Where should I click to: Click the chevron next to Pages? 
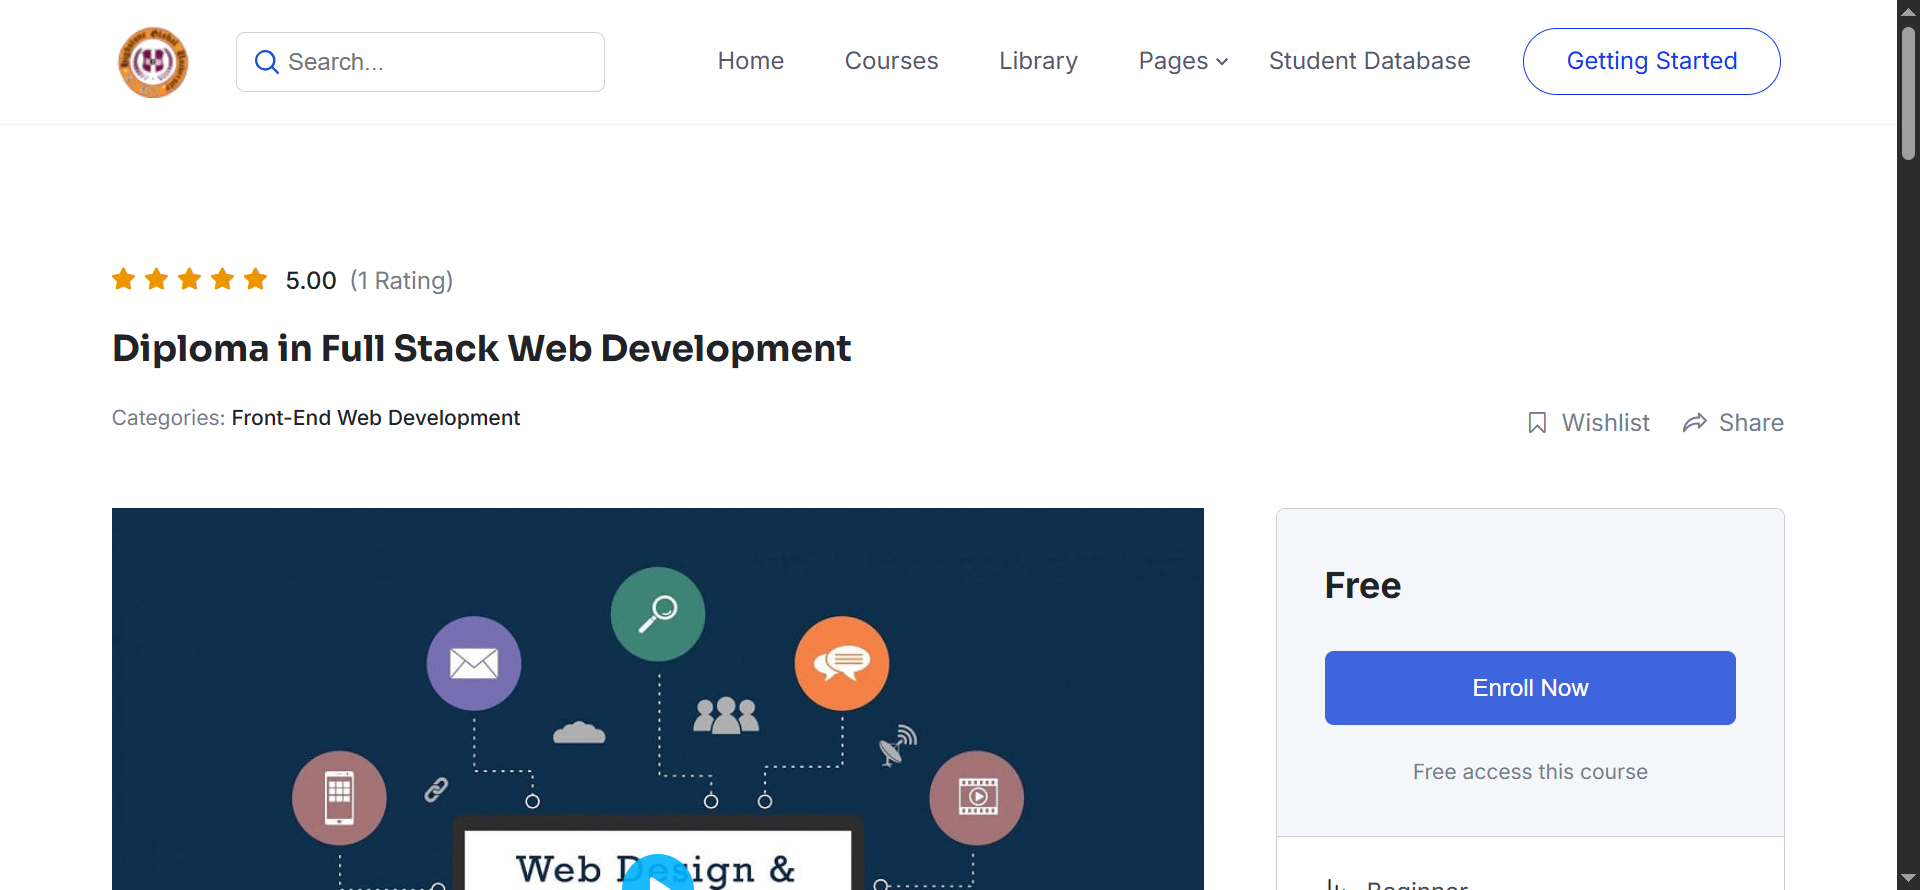pyautogui.click(x=1222, y=62)
